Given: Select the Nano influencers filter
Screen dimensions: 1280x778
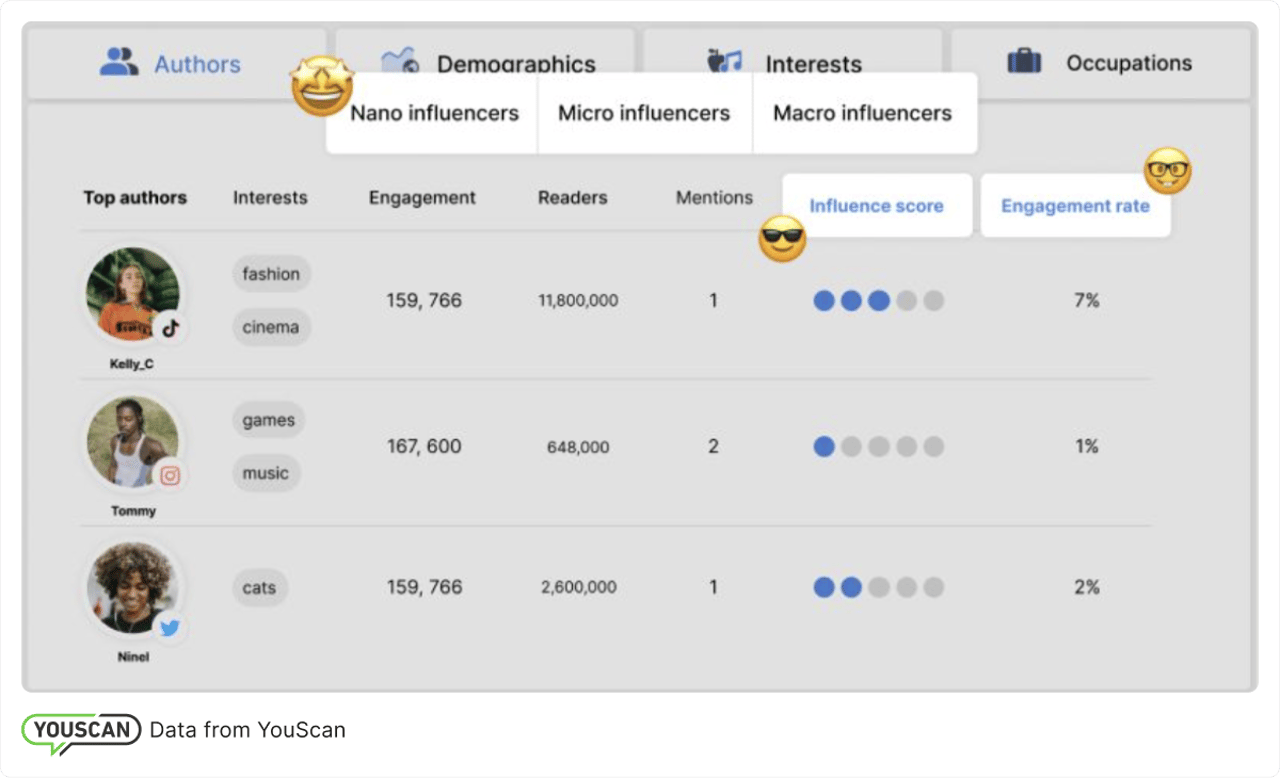Looking at the screenshot, I should 434,113.
